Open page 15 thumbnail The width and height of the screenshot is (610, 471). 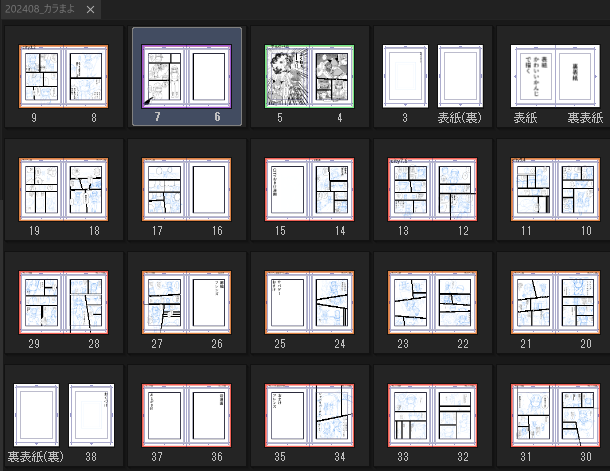[x=287, y=189]
